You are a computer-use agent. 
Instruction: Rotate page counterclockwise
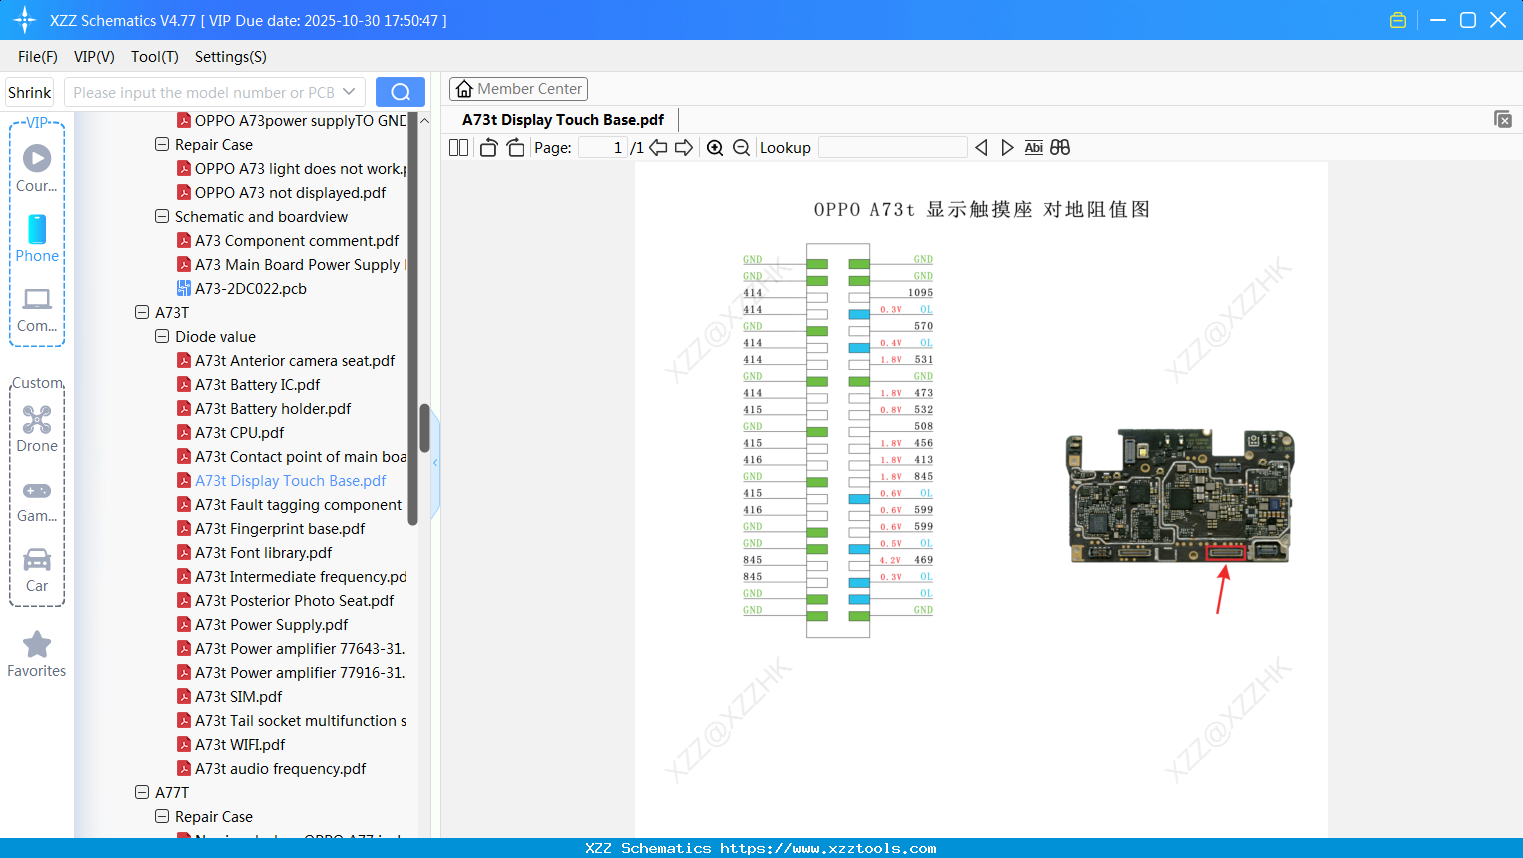(x=488, y=147)
